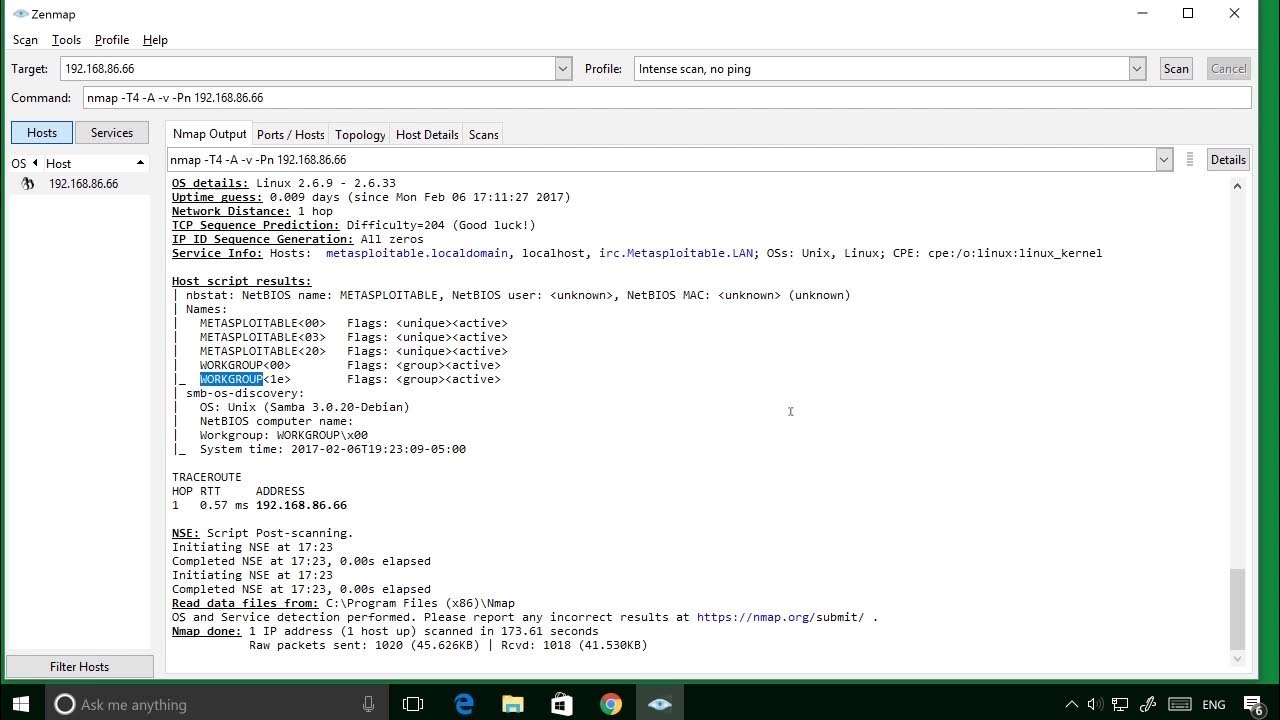
Task: Open the pen workspace tray icon
Action: point(1148,704)
